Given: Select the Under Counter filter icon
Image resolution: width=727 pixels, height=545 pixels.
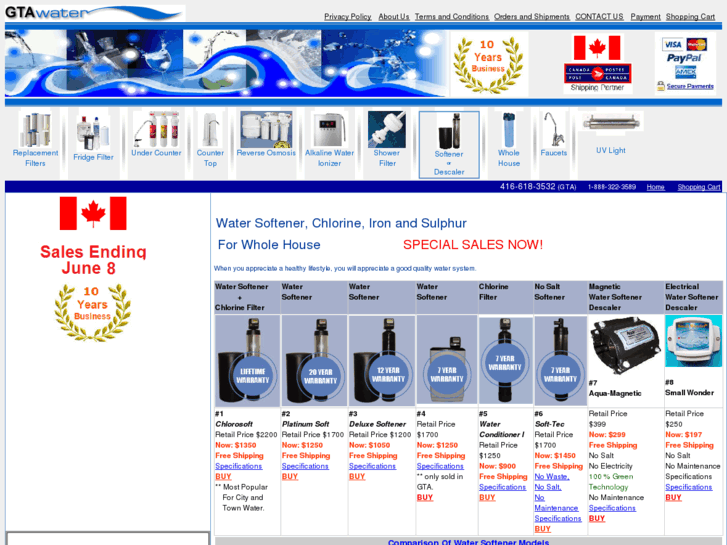Looking at the screenshot, I should pyautogui.click(x=156, y=129).
